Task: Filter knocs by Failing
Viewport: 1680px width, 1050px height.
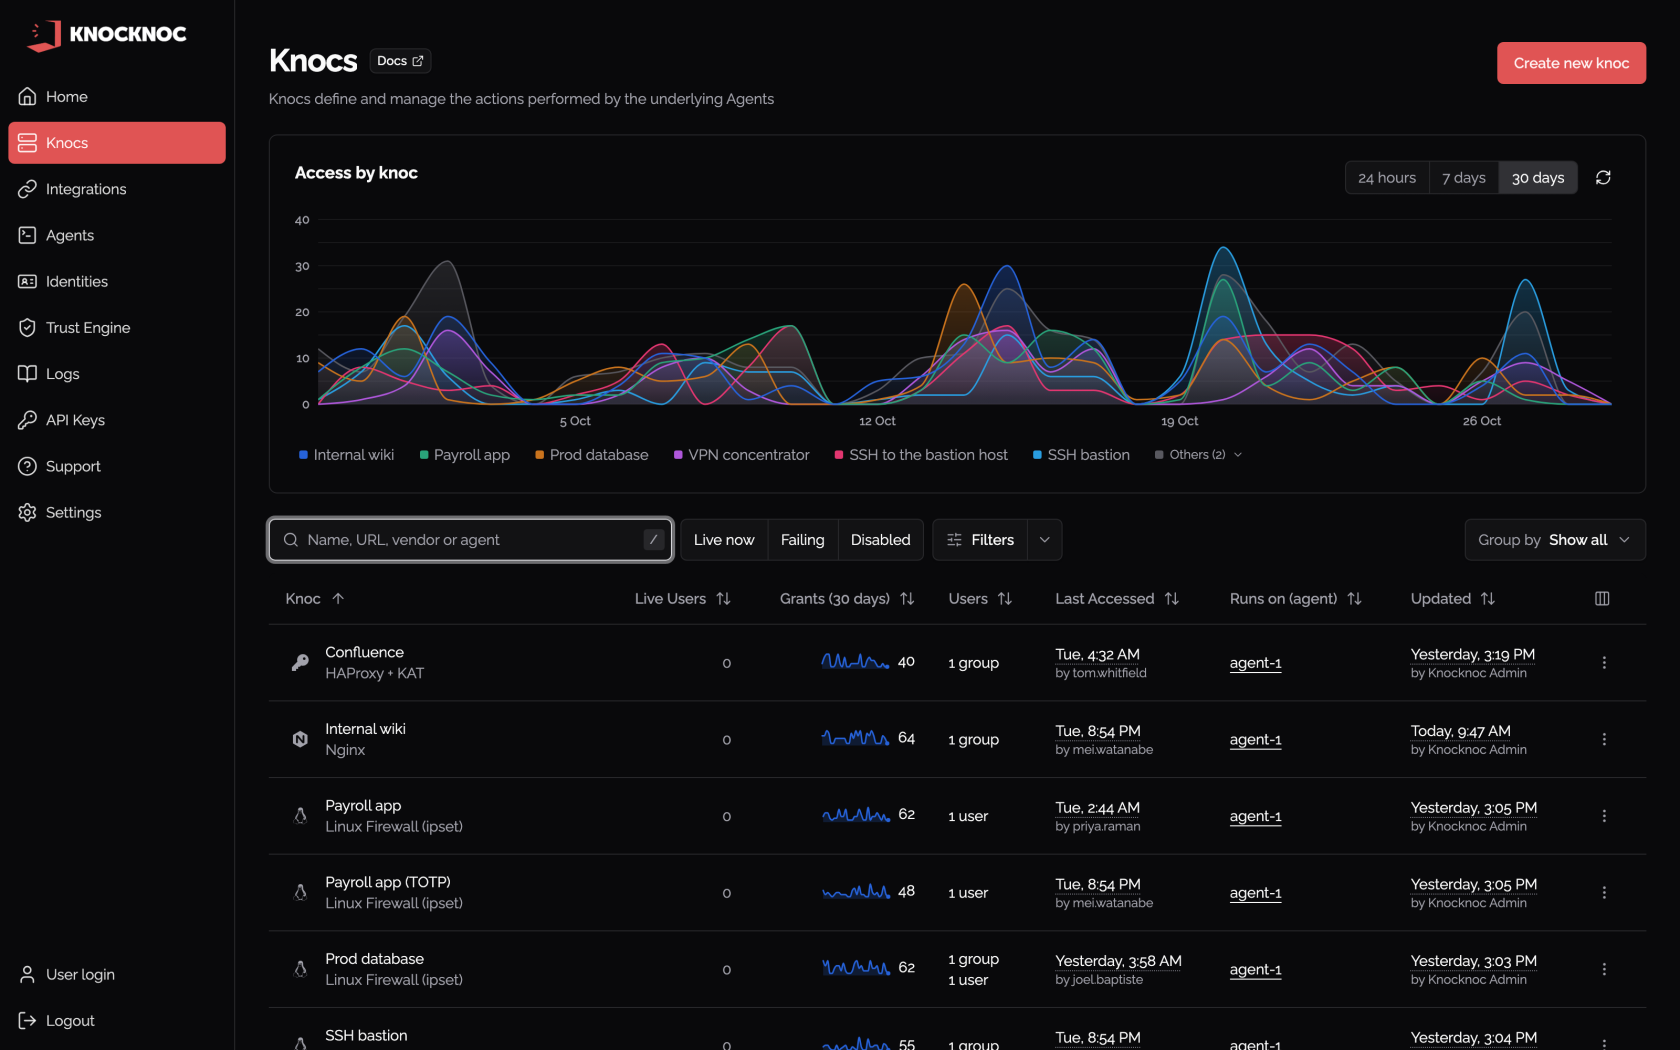Action: 802,540
